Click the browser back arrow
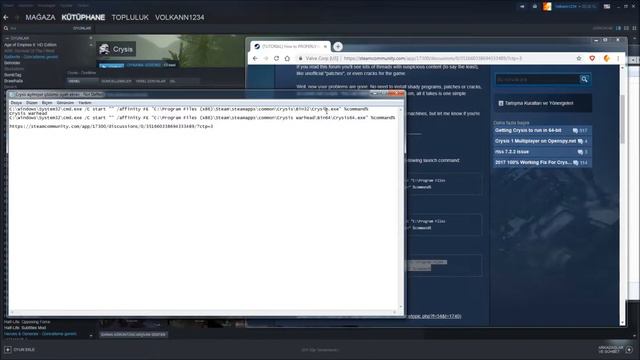The height and width of the screenshot is (360, 640). (x=255, y=59)
